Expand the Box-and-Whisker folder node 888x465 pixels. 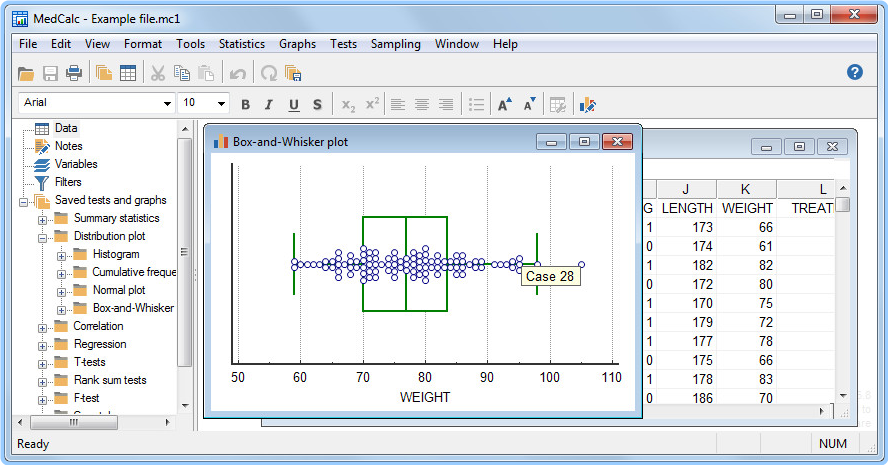(x=61, y=310)
